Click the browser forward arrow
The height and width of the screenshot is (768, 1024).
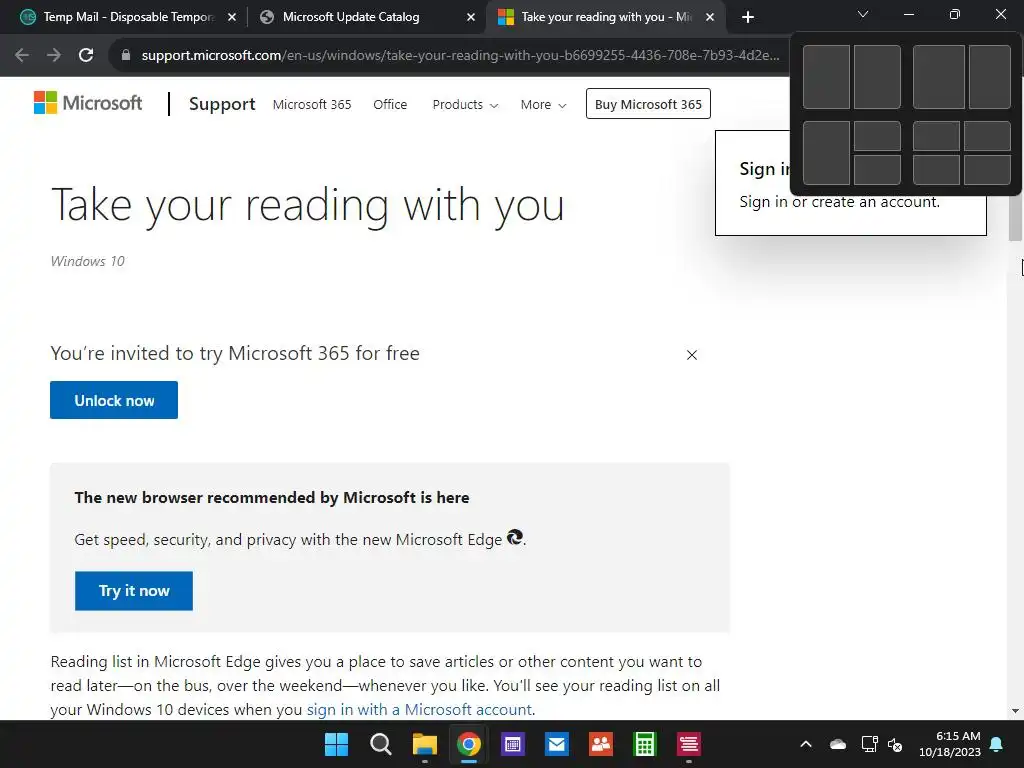click(x=54, y=56)
